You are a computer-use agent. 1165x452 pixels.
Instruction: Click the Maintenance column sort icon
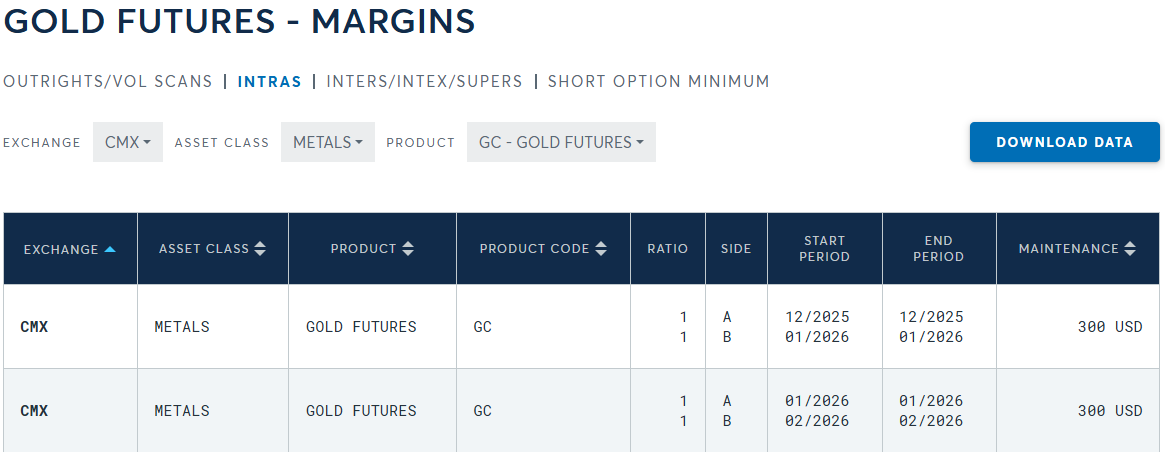point(1130,249)
